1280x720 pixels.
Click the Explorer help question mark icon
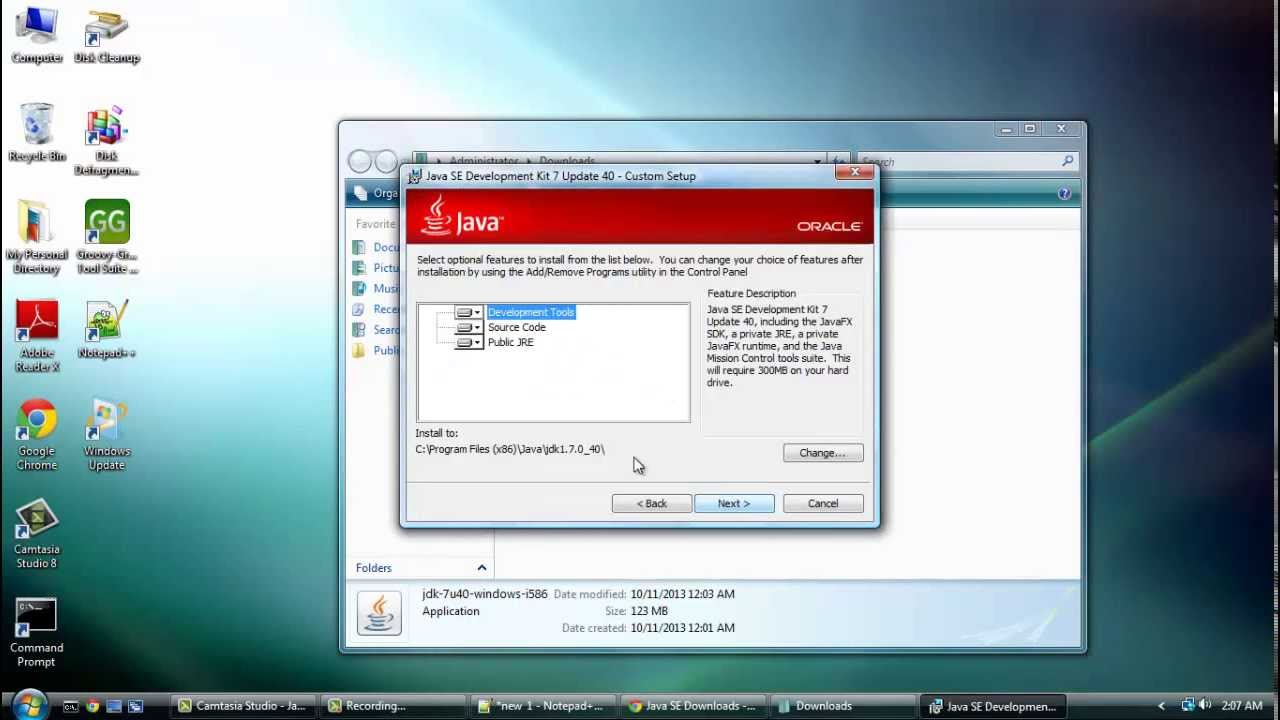click(1064, 193)
